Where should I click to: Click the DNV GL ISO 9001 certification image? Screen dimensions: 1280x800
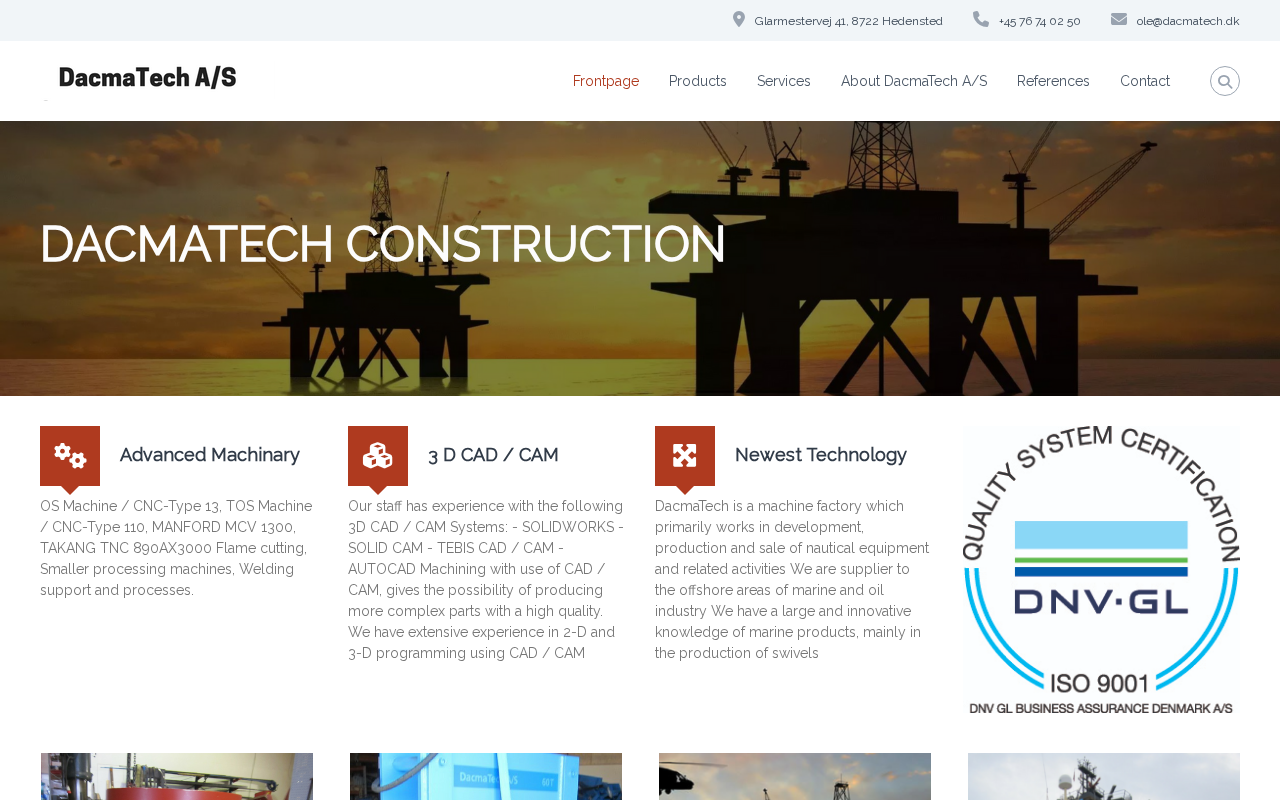[1102, 570]
